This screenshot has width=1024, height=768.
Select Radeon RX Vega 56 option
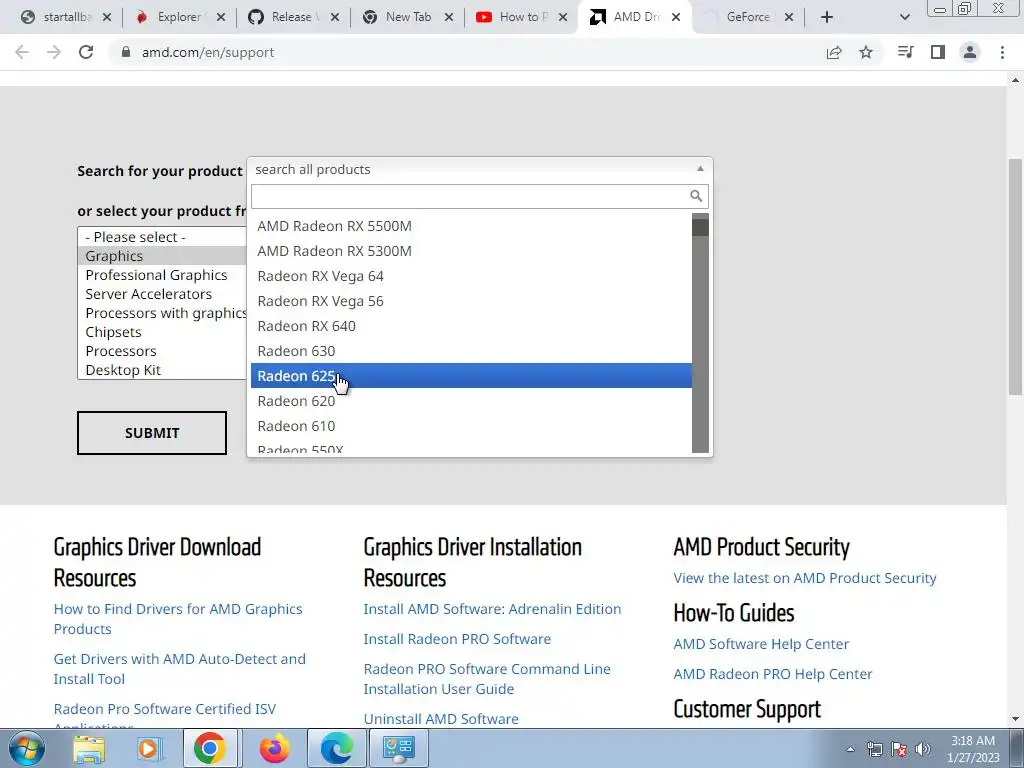click(x=471, y=301)
